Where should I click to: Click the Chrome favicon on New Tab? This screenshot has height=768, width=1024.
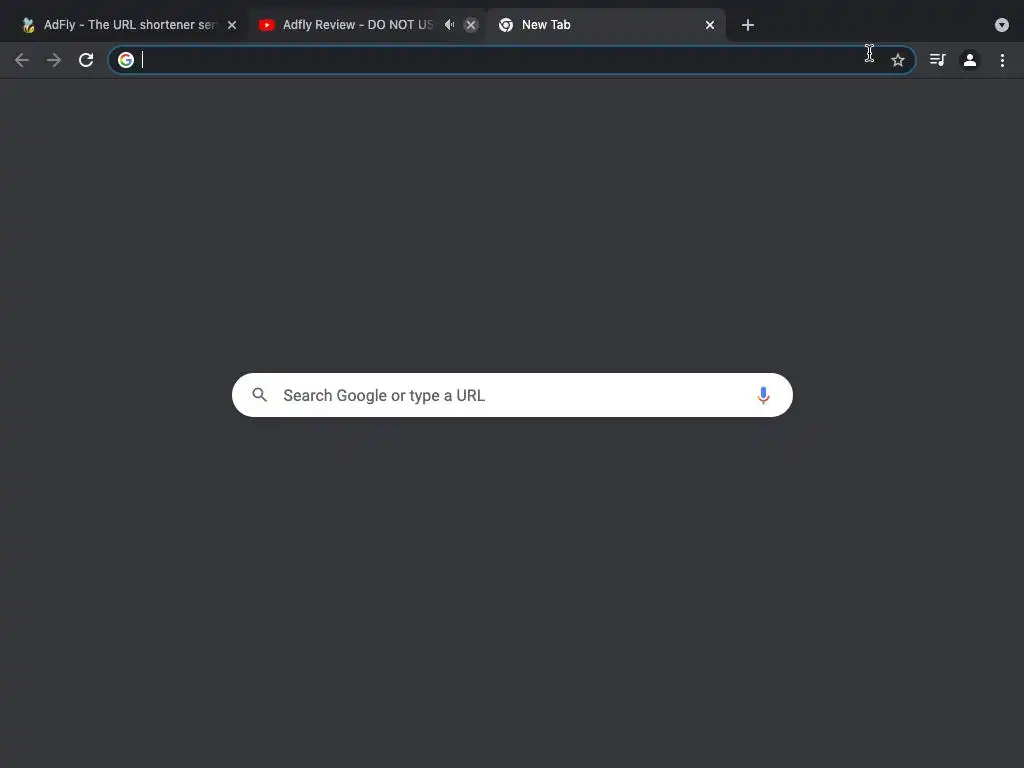[x=505, y=25]
